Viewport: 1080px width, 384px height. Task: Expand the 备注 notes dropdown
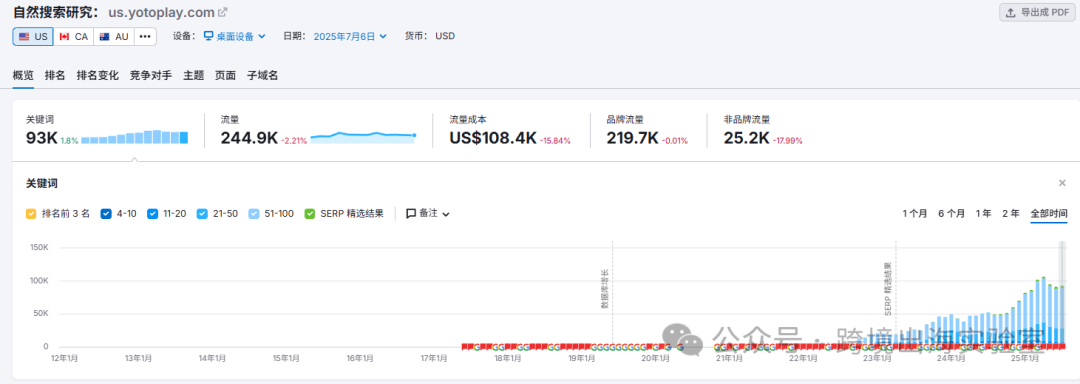(x=428, y=214)
